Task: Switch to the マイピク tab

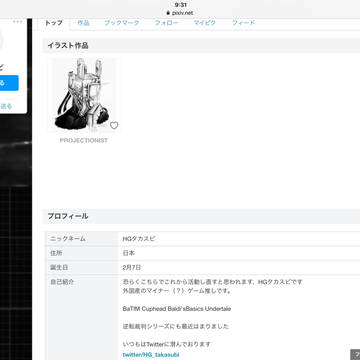Action: [205, 23]
